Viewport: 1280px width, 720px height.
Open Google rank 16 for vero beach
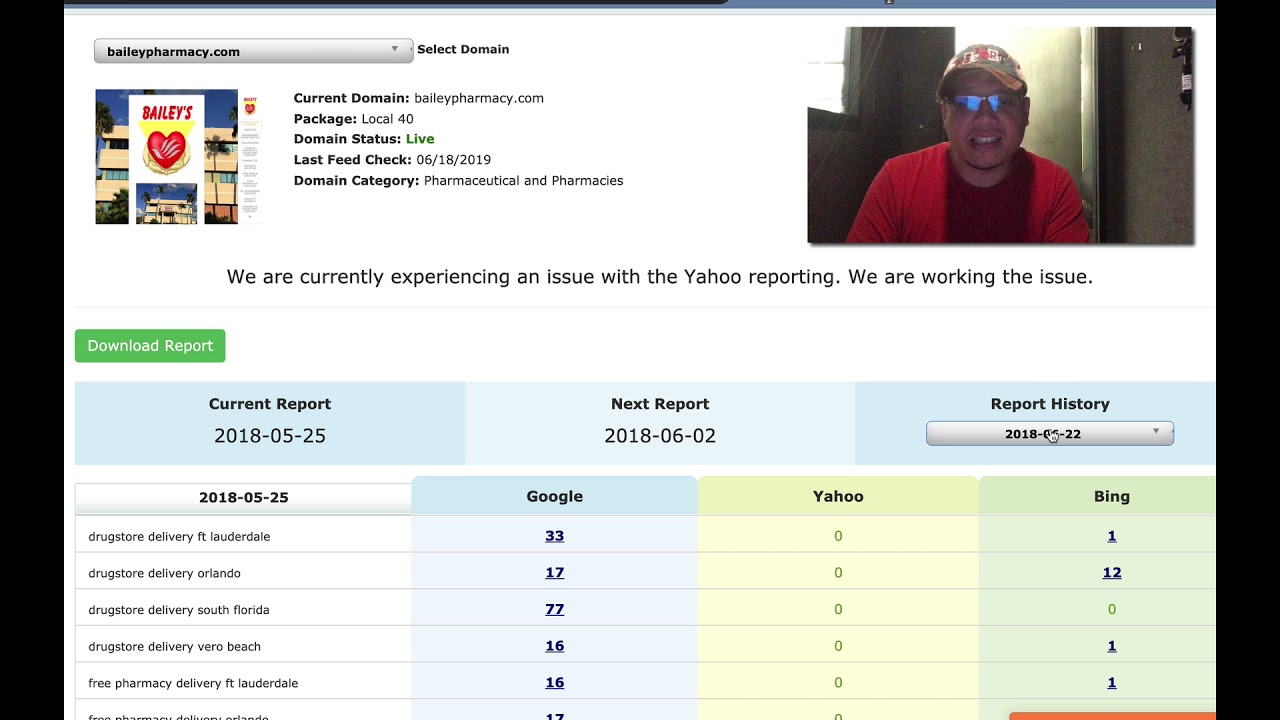tap(554, 646)
